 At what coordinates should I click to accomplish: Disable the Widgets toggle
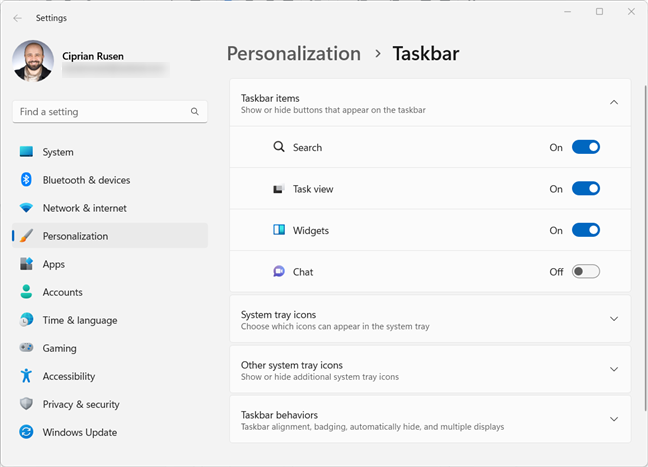pos(586,230)
